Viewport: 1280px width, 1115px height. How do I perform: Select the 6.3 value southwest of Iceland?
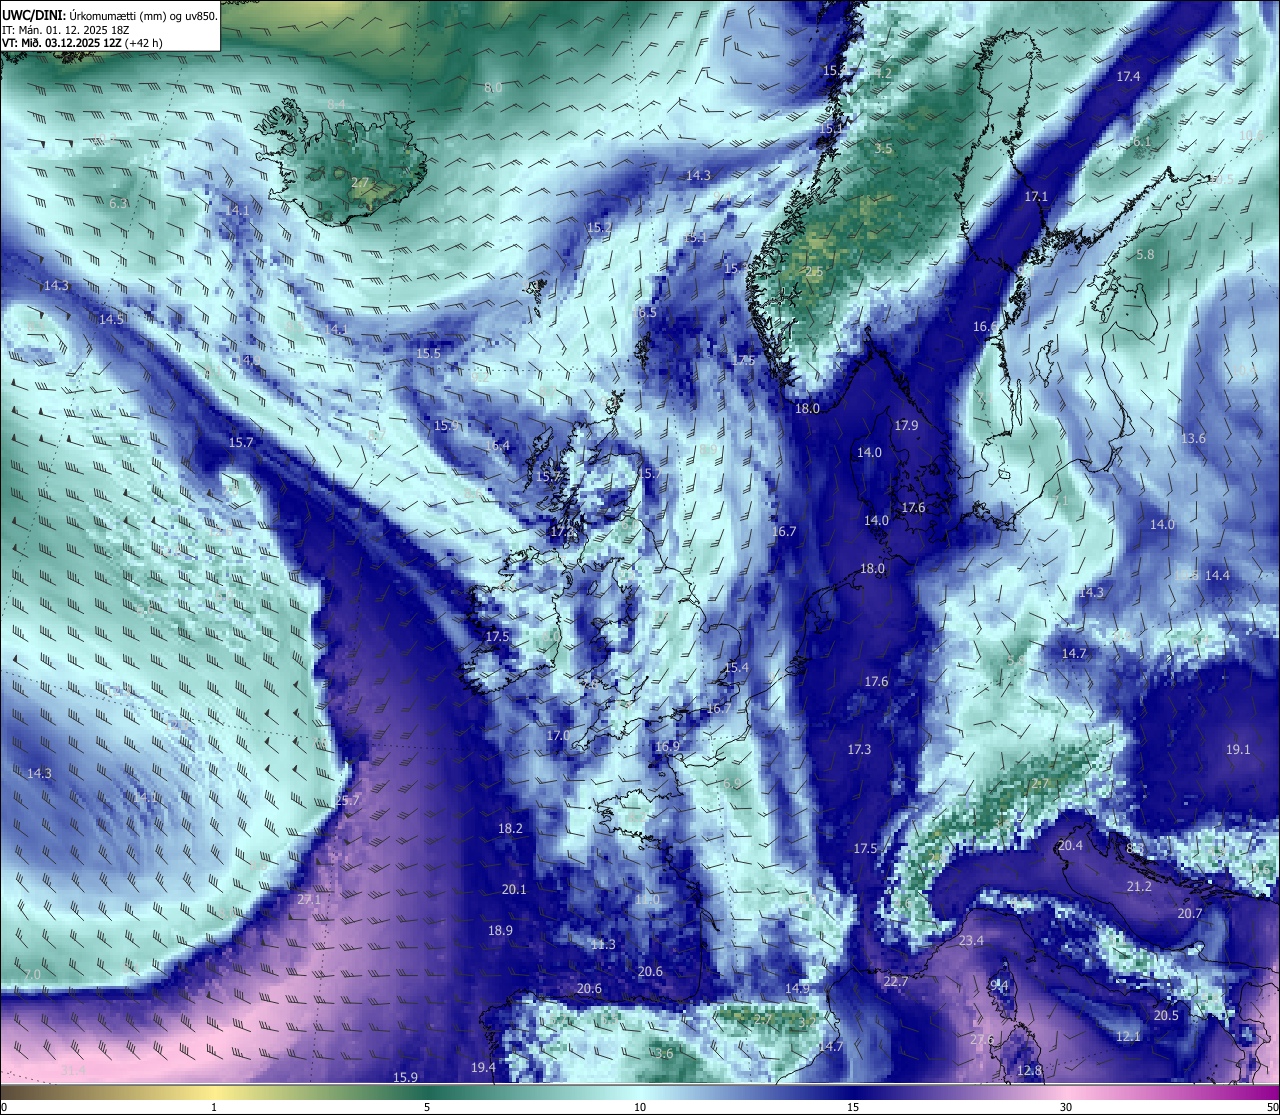pos(119,203)
